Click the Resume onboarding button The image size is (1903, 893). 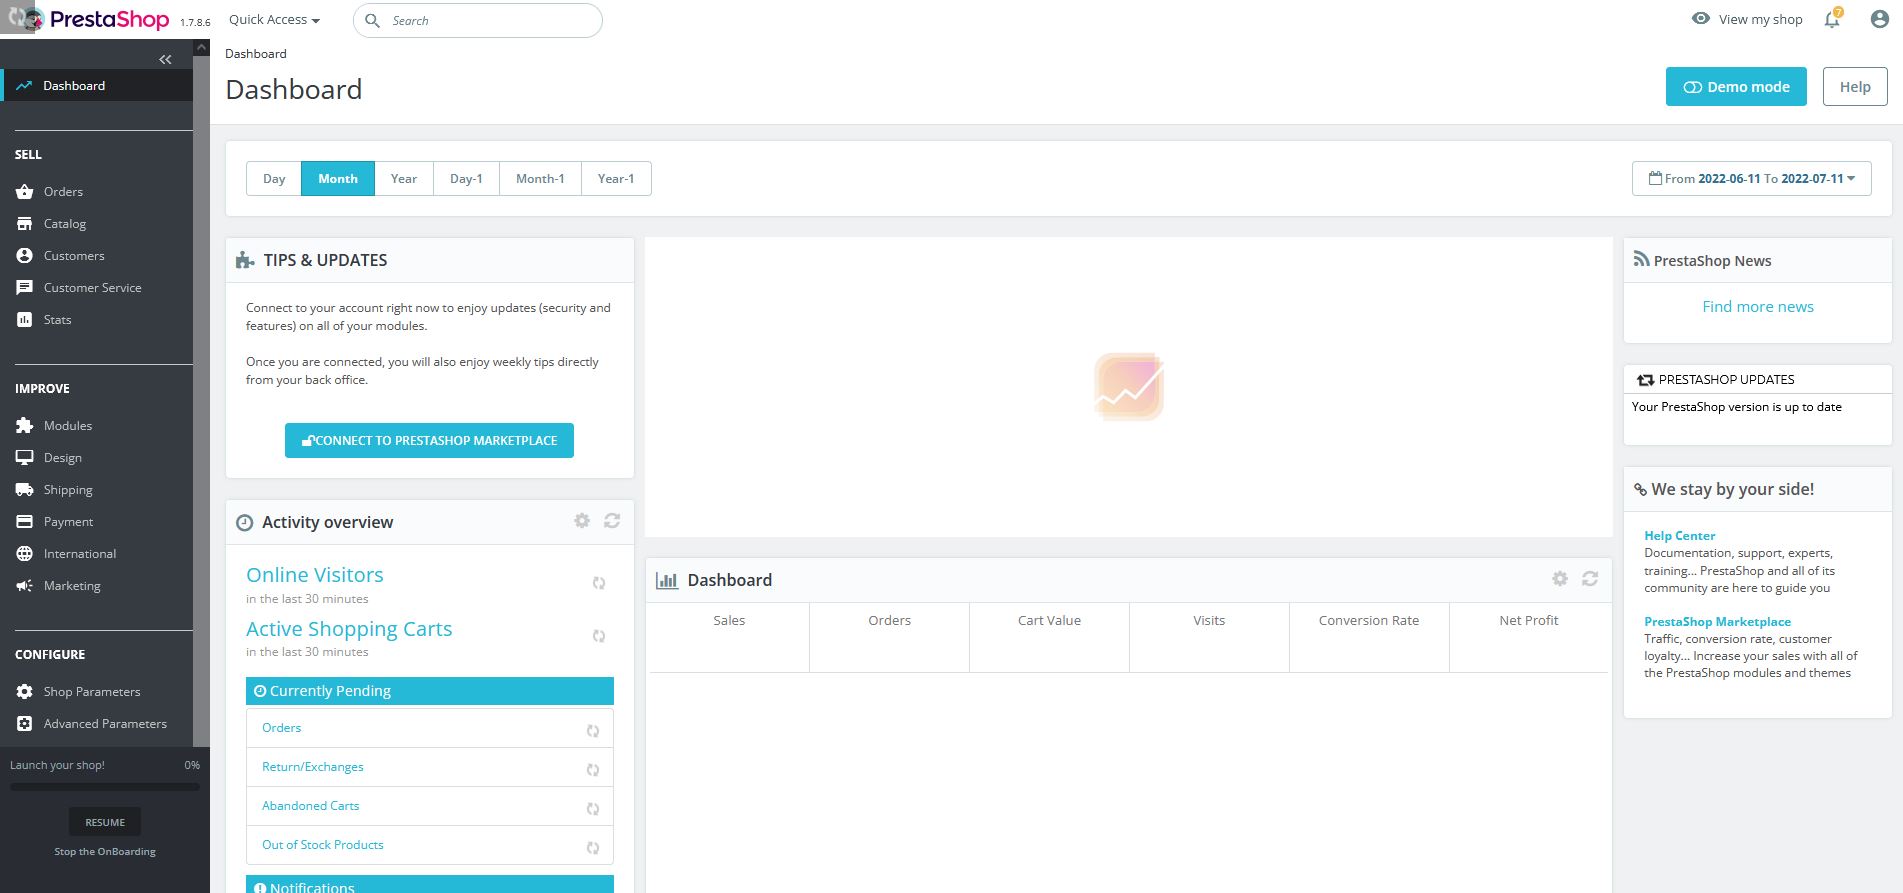pos(105,822)
